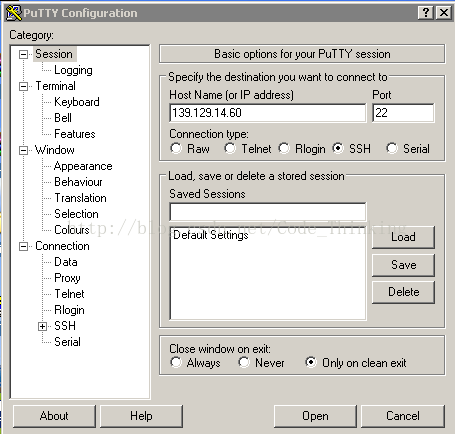This screenshot has width=455, height=434.
Task: Open the Features category
Action: [x=75, y=134]
